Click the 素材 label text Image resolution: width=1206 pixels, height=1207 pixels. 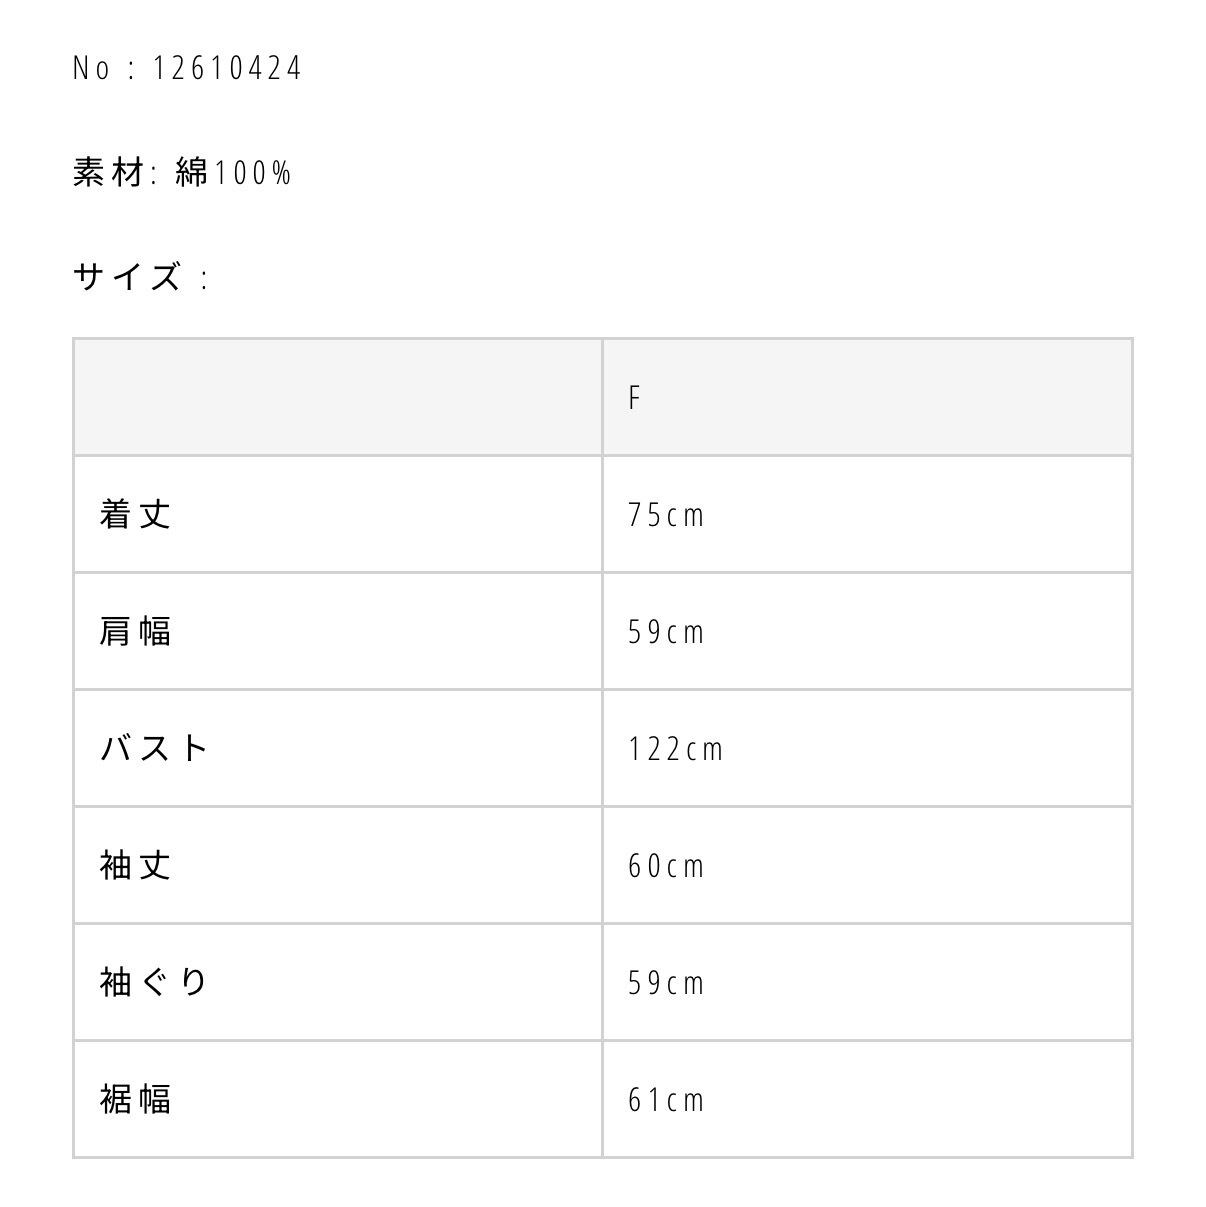110,173
